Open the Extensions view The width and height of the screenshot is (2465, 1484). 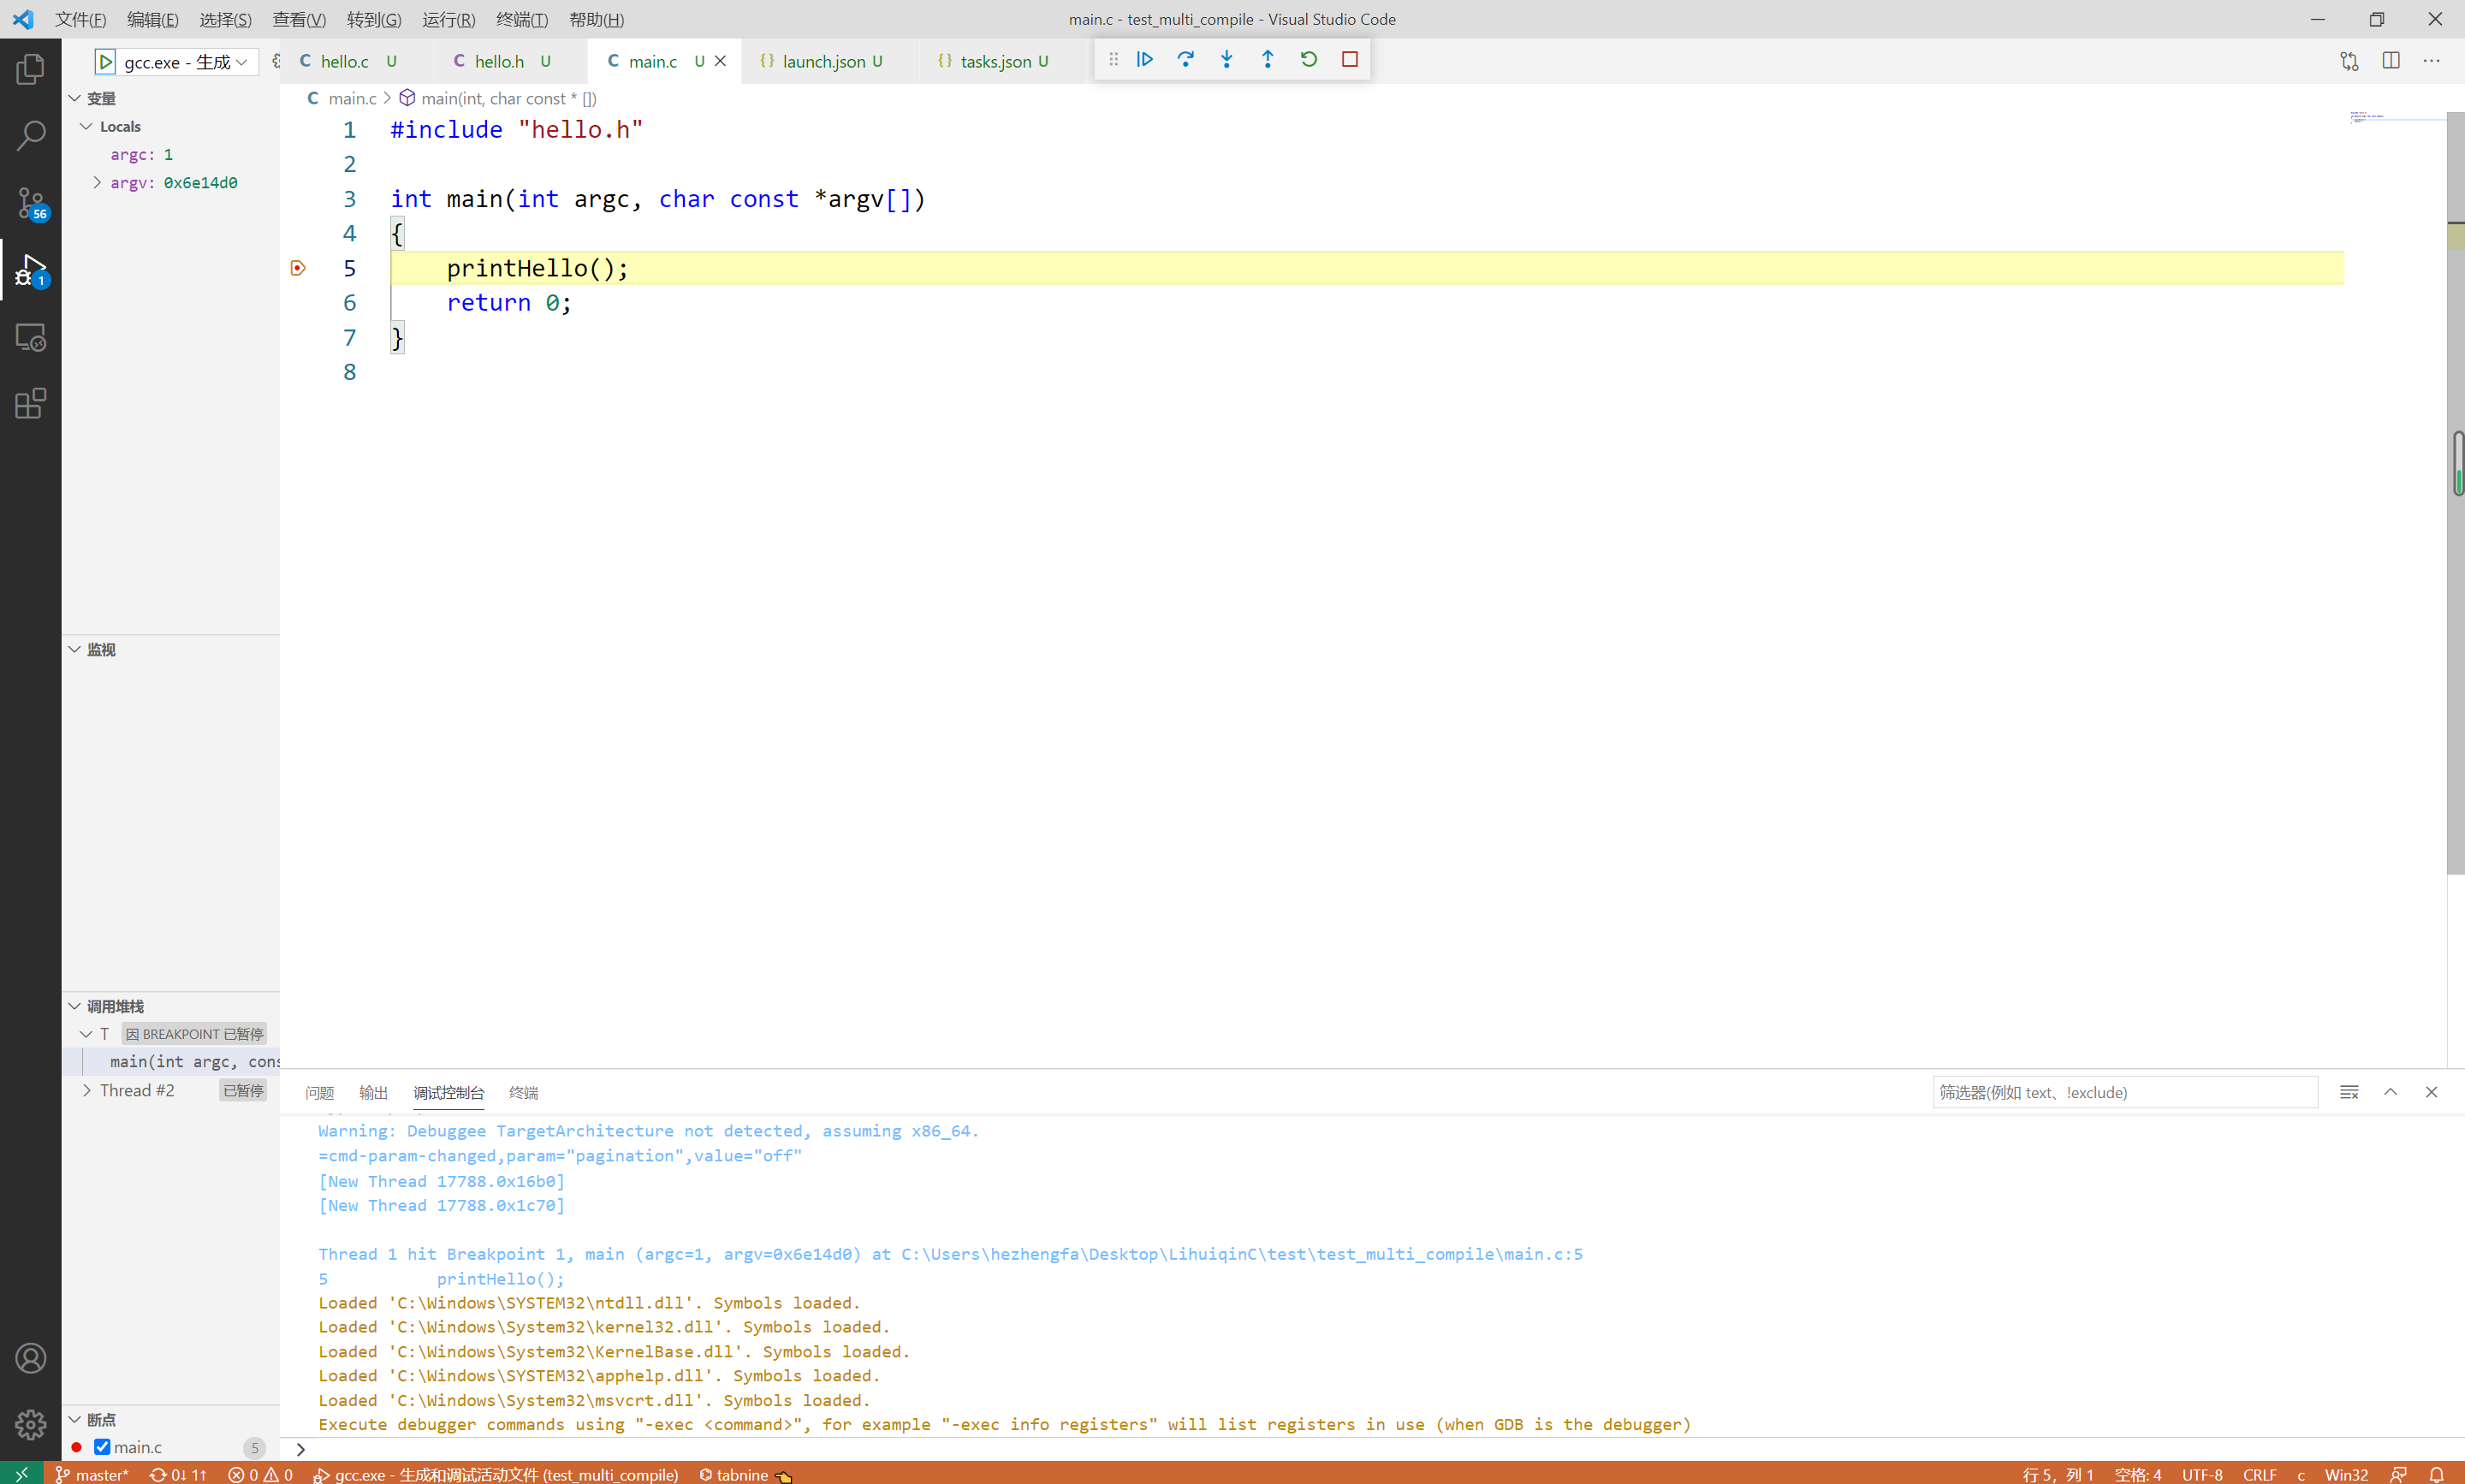(x=31, y=403)
